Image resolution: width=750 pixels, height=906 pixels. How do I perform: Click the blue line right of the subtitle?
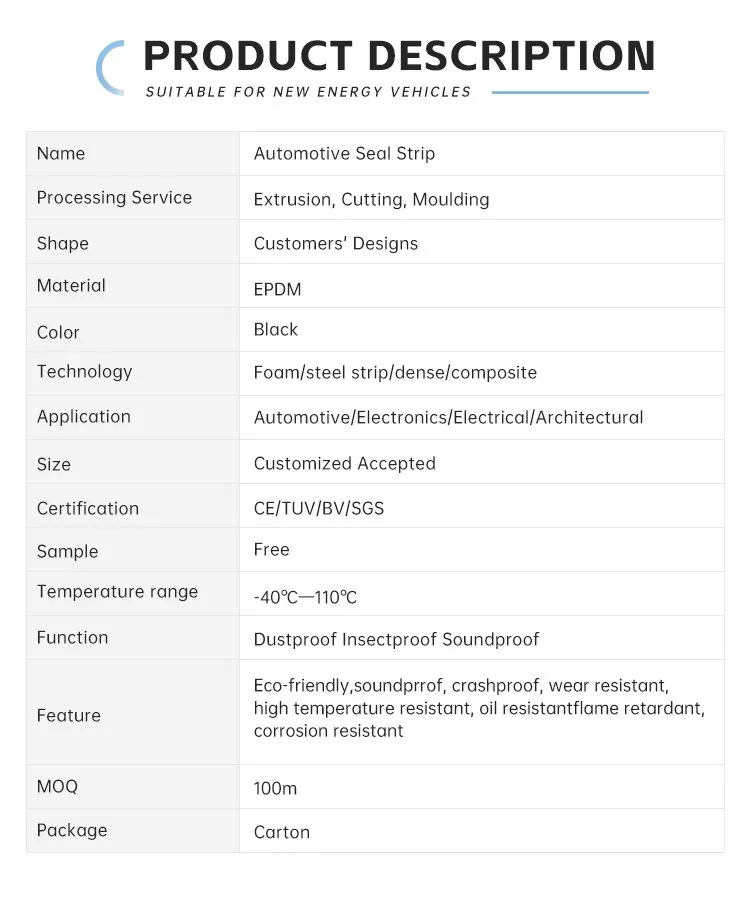click(x=570, y=92)
